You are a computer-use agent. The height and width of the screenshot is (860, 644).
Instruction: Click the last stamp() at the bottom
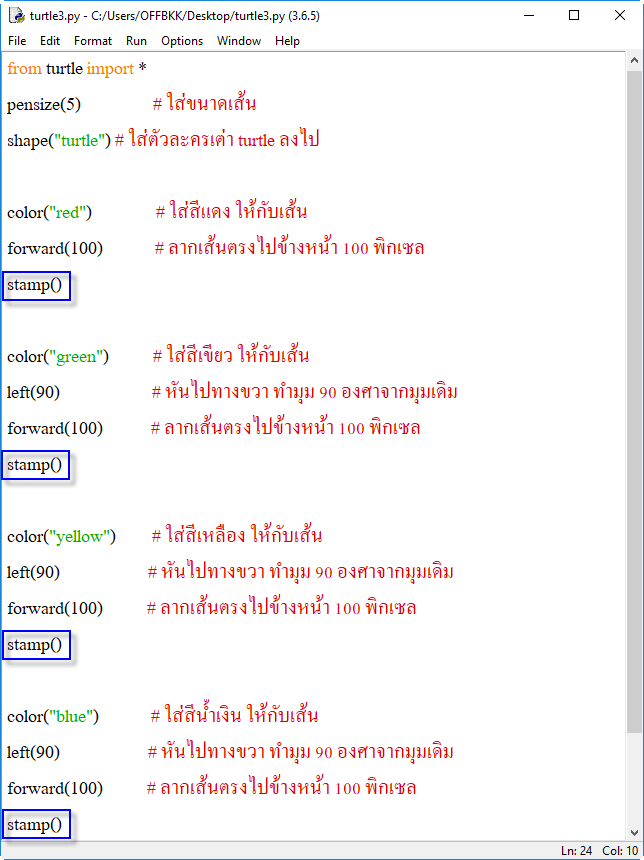[35, 825]
